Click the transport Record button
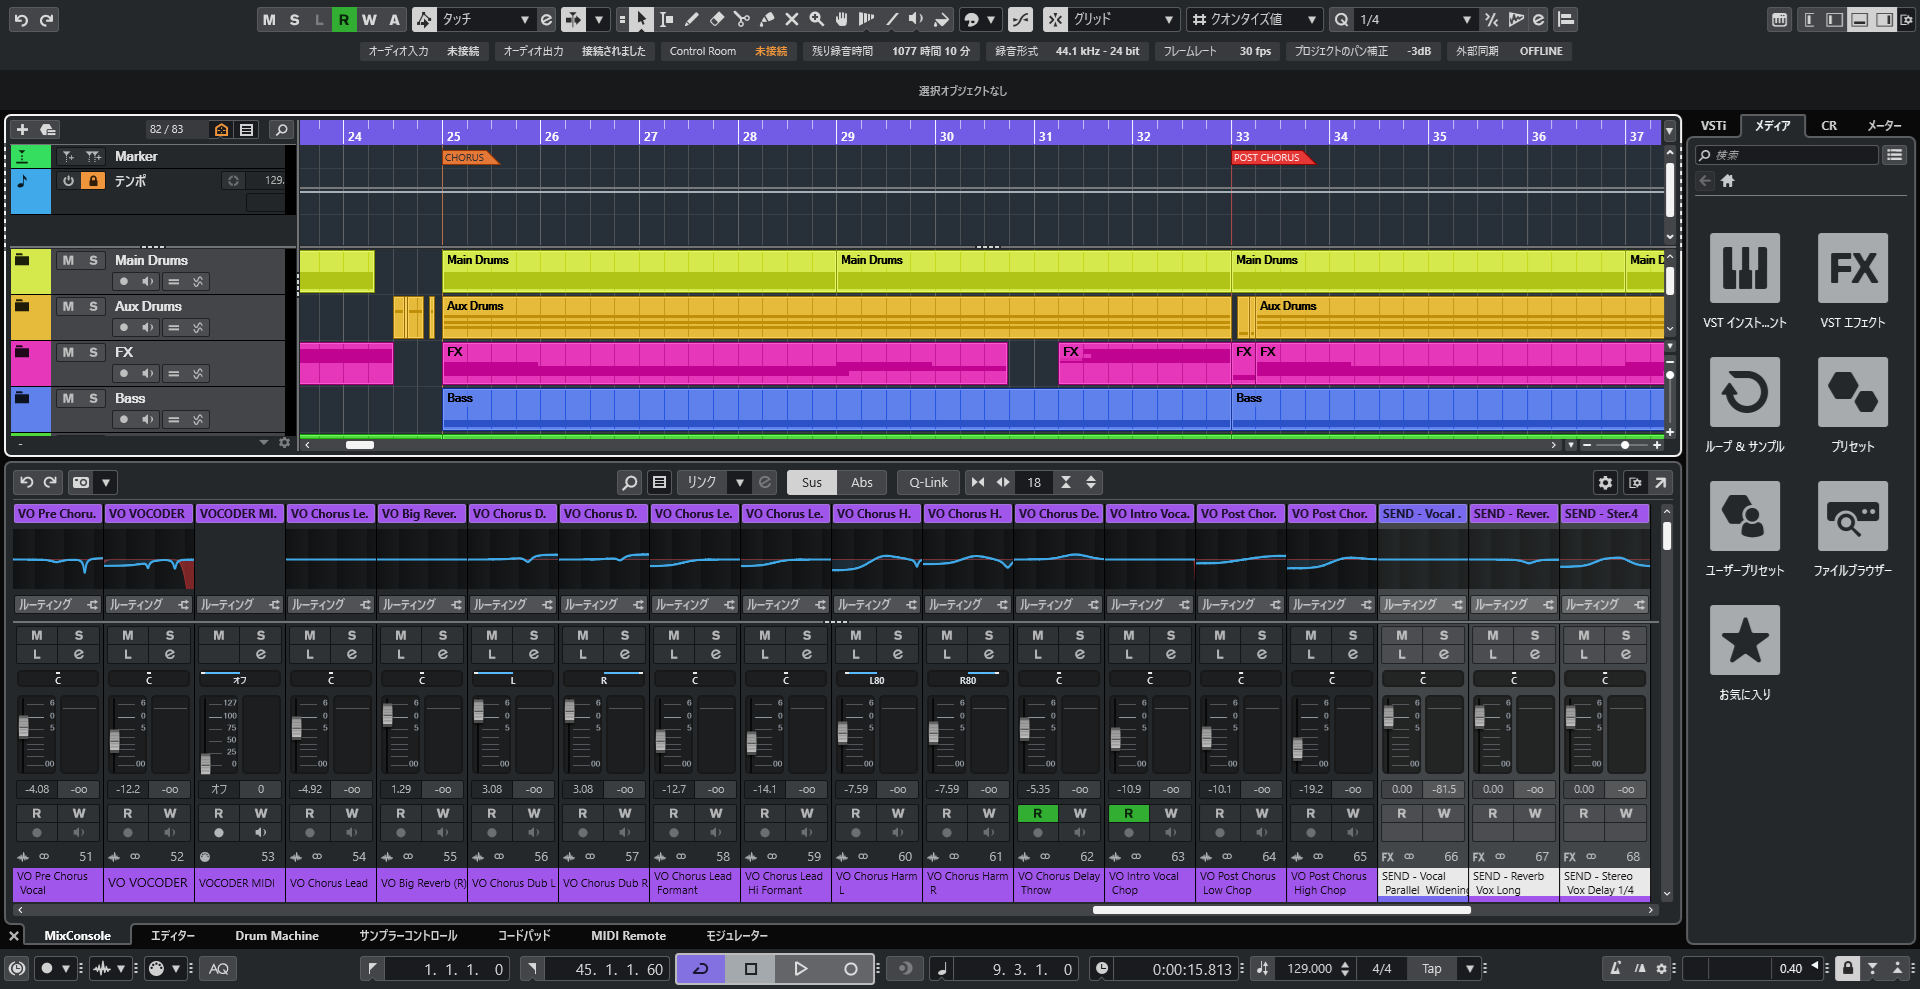Screen dimensions: 1920x989 click(850, 968)
